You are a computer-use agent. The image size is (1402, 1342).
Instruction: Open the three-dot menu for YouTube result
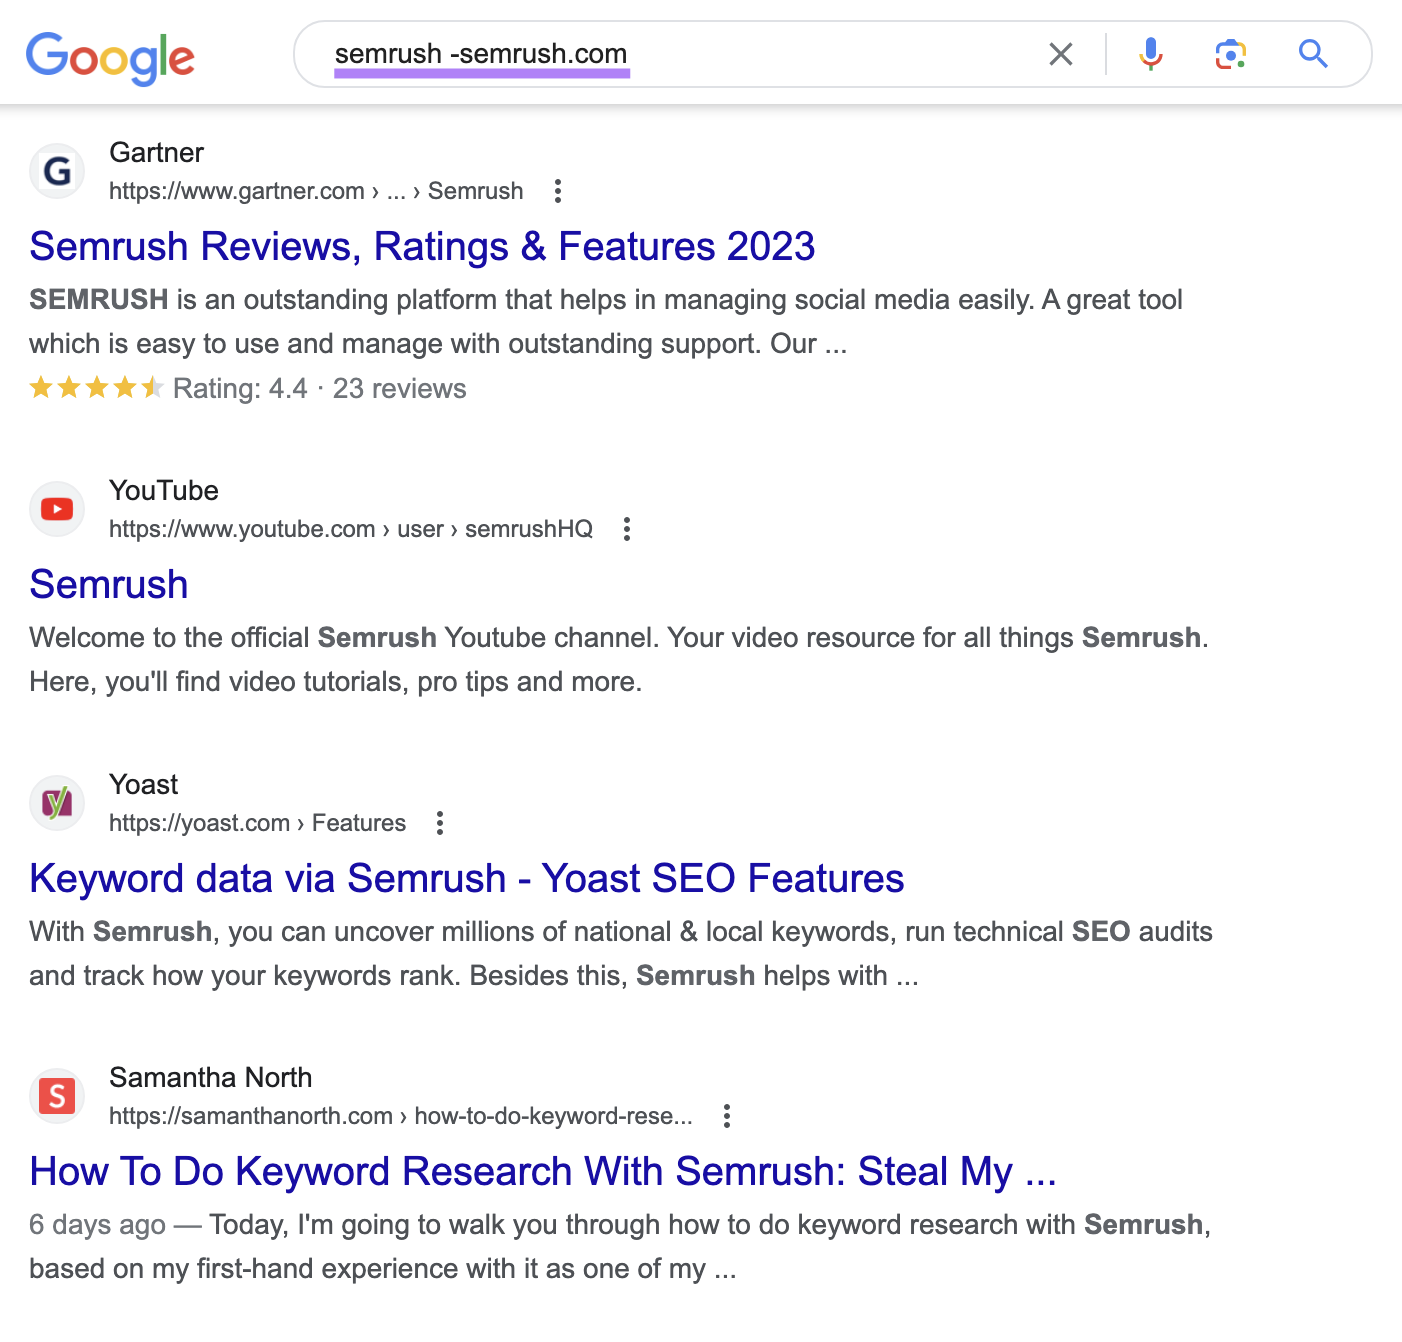point(627,529)
